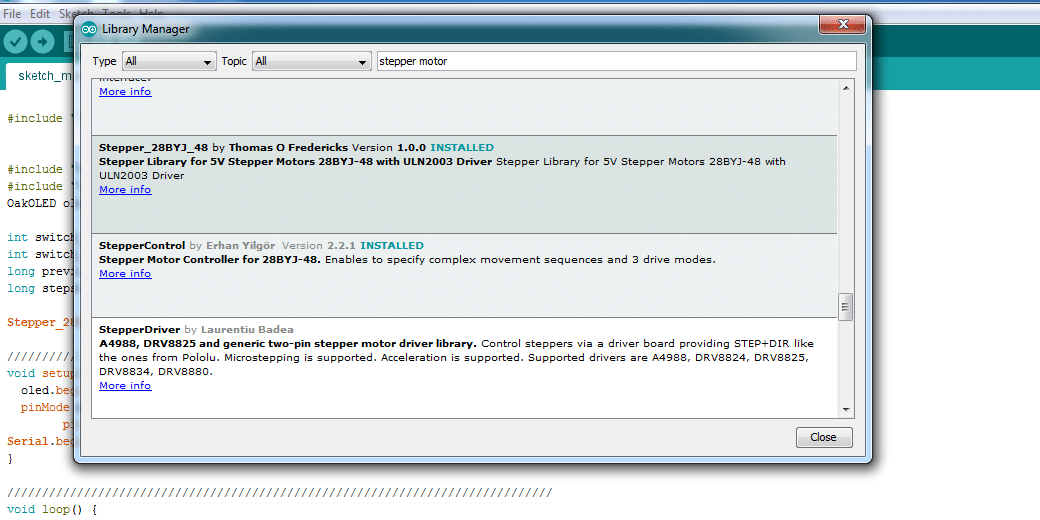This screenshot has width=1040, height=520.
Task: Open the Type dropdown
Action: tap(169, 62)
